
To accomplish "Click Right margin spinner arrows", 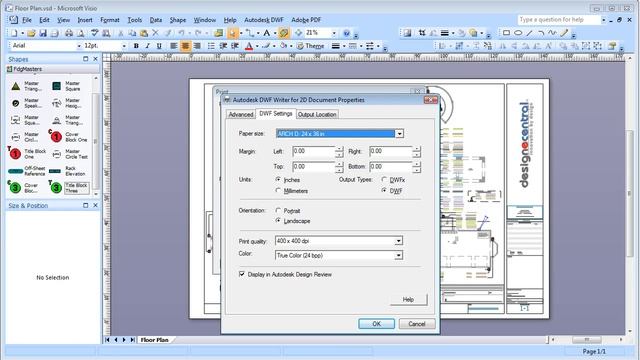I will coord(416,152).
